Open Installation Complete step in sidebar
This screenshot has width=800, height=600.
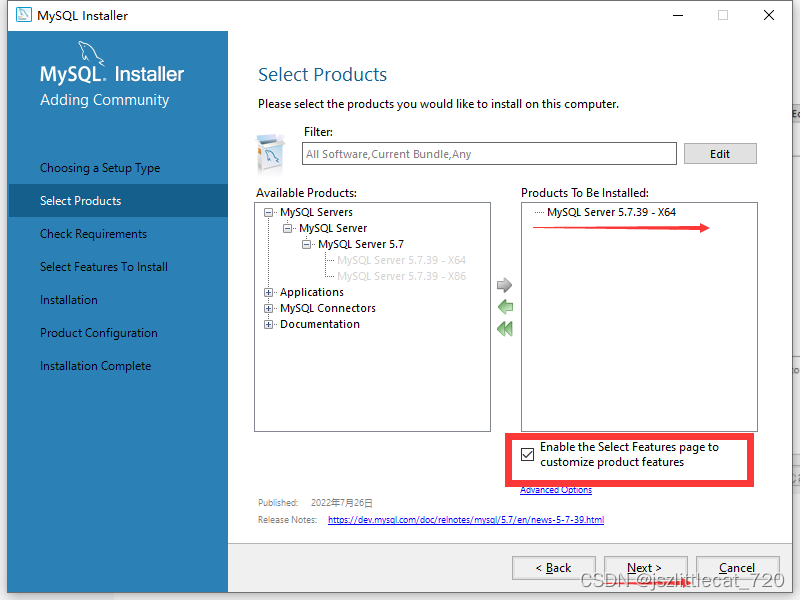click(95, 366)
